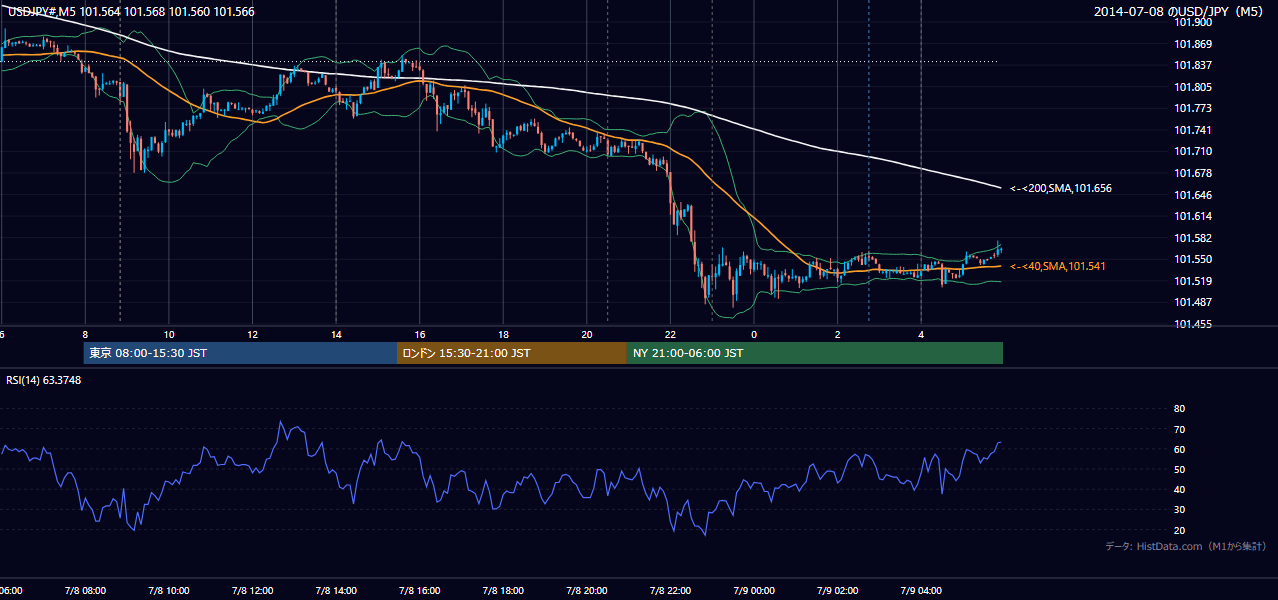Click the 7/8 12:00 date axis label
Screen dimensions: 1278x600
point(252,591)
